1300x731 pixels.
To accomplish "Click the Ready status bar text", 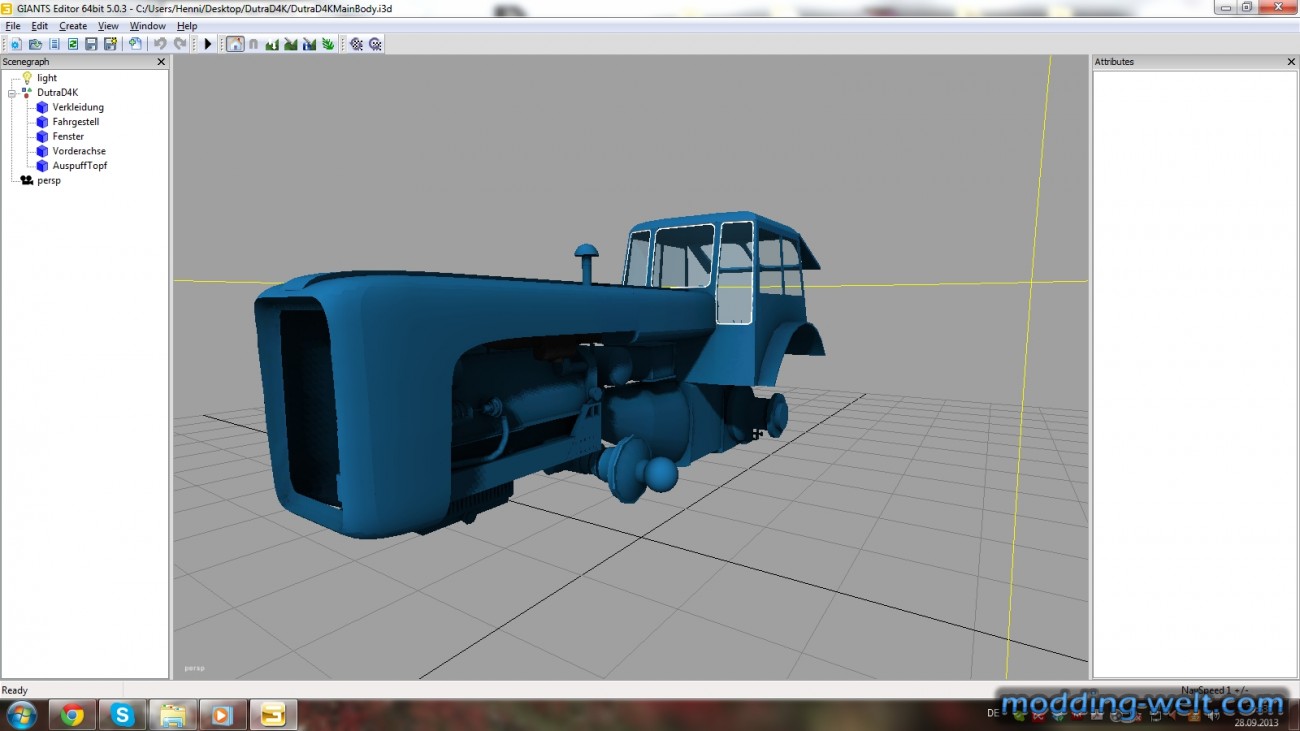I will tap(15, 690).
